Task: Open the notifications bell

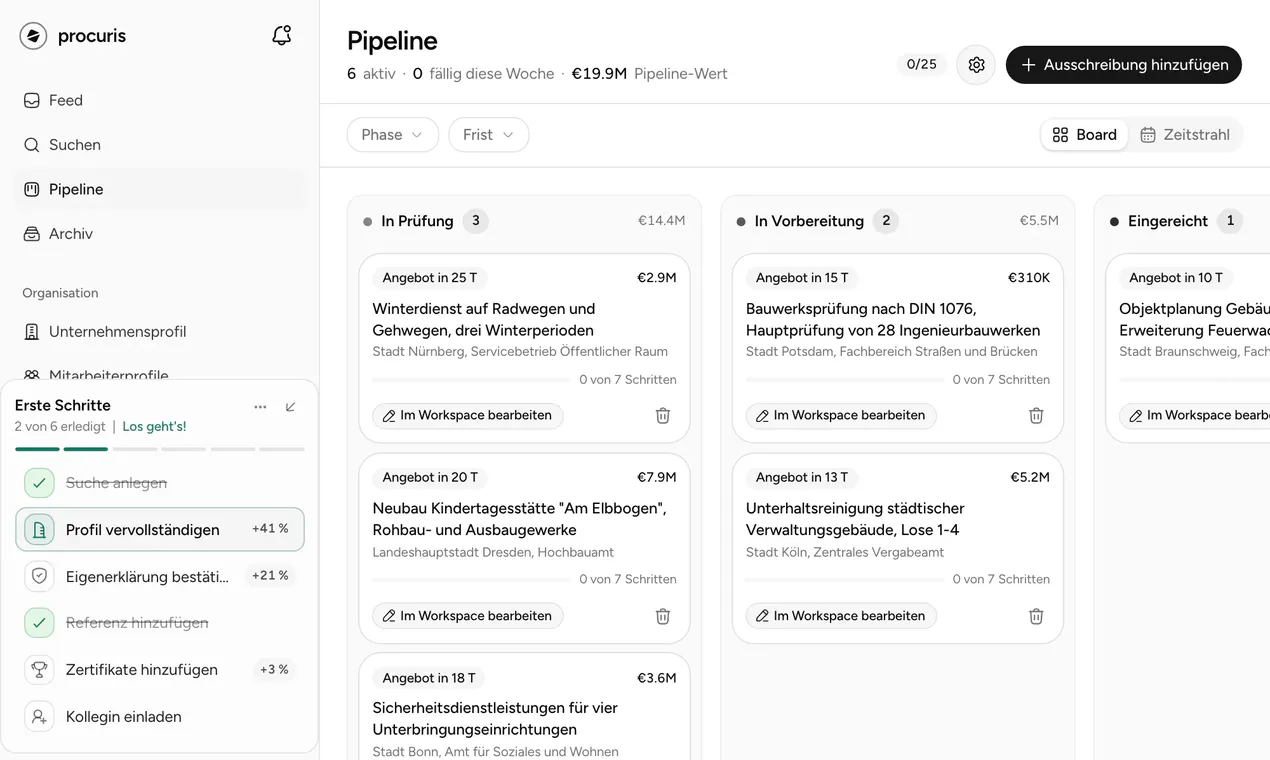Action: pos(282,36)
